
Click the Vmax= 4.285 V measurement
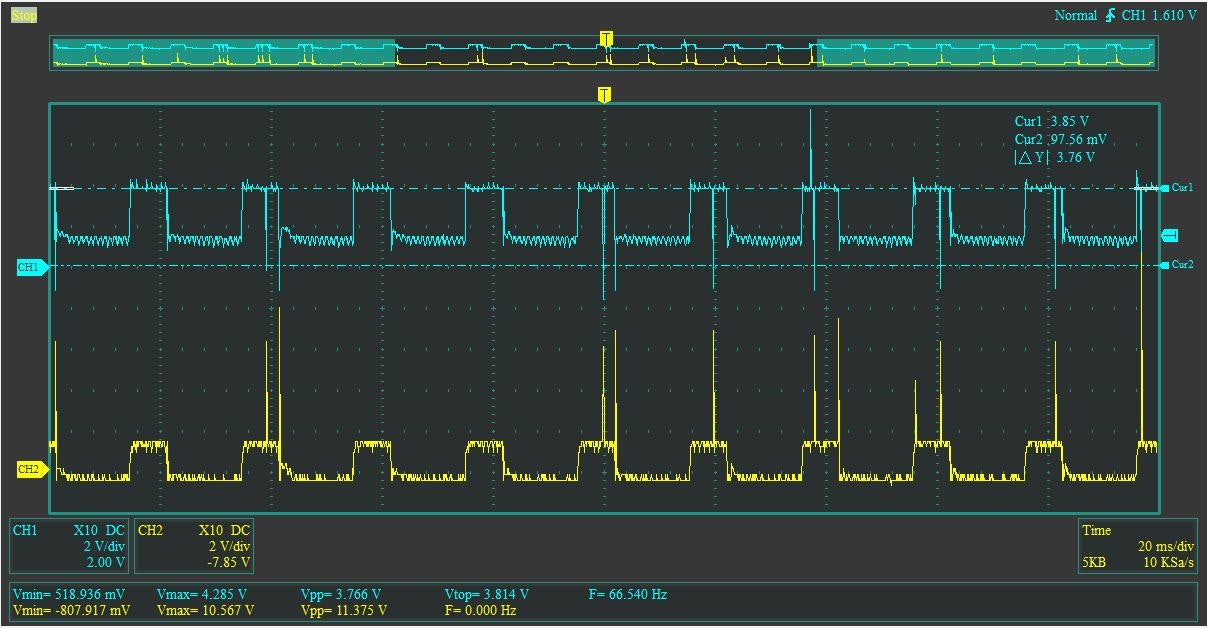pos(201,594)
